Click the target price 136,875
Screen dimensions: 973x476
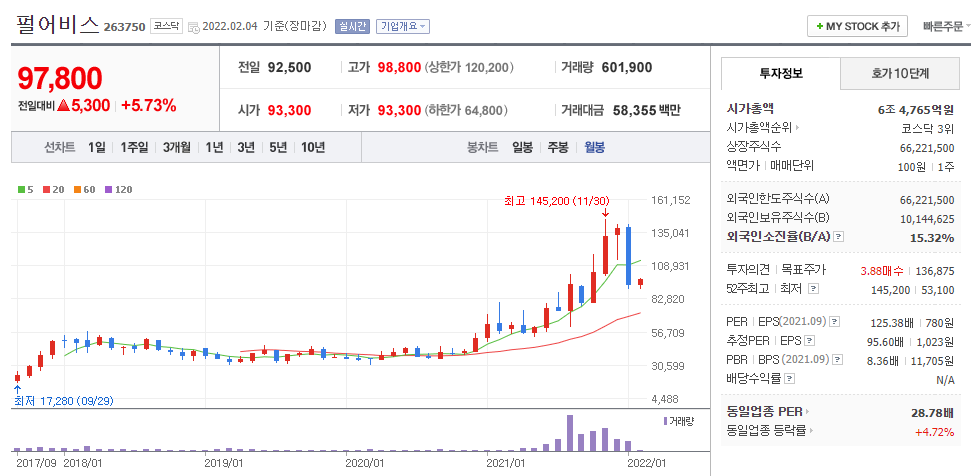point(937,271)
